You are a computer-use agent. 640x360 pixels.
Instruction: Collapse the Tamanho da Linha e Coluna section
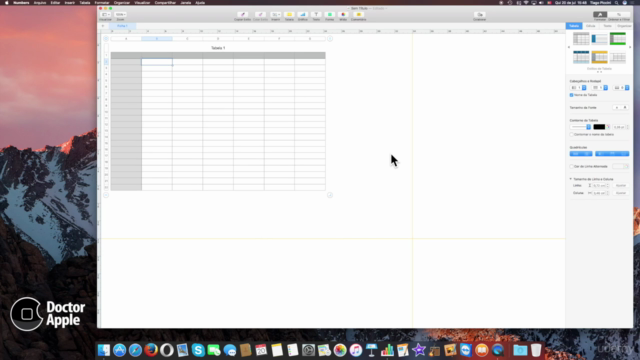click(571, 179)
